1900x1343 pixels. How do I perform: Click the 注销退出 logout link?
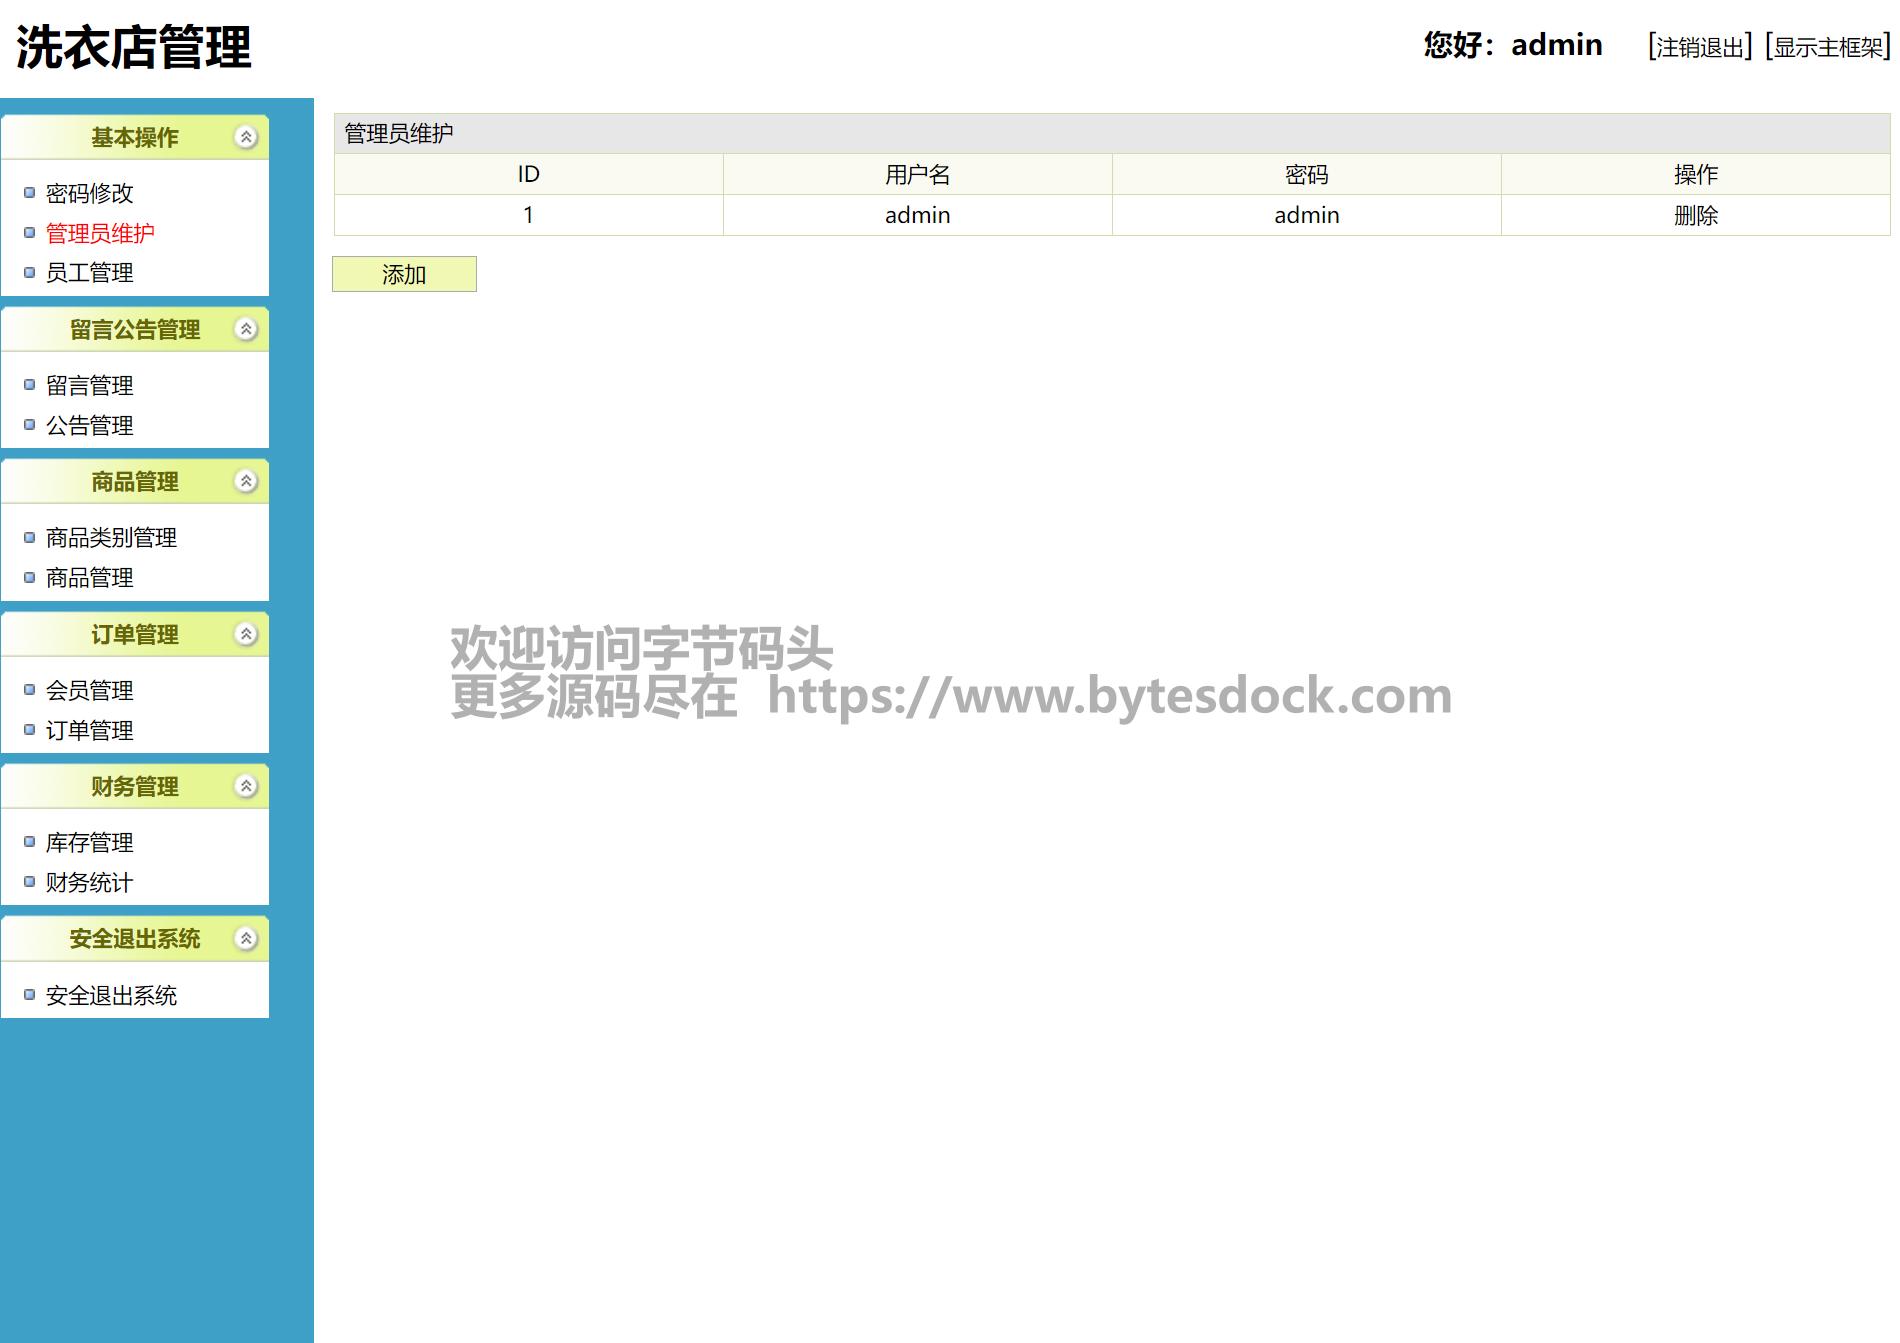[1699, 47]
